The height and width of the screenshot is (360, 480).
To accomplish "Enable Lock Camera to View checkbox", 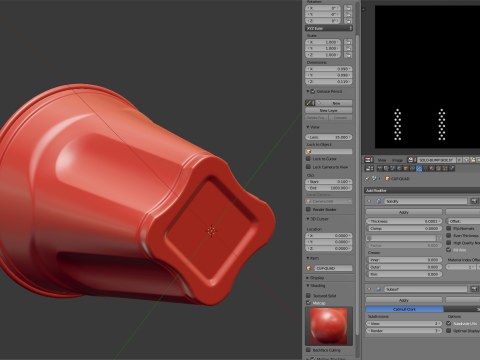I will coord(308,167).
